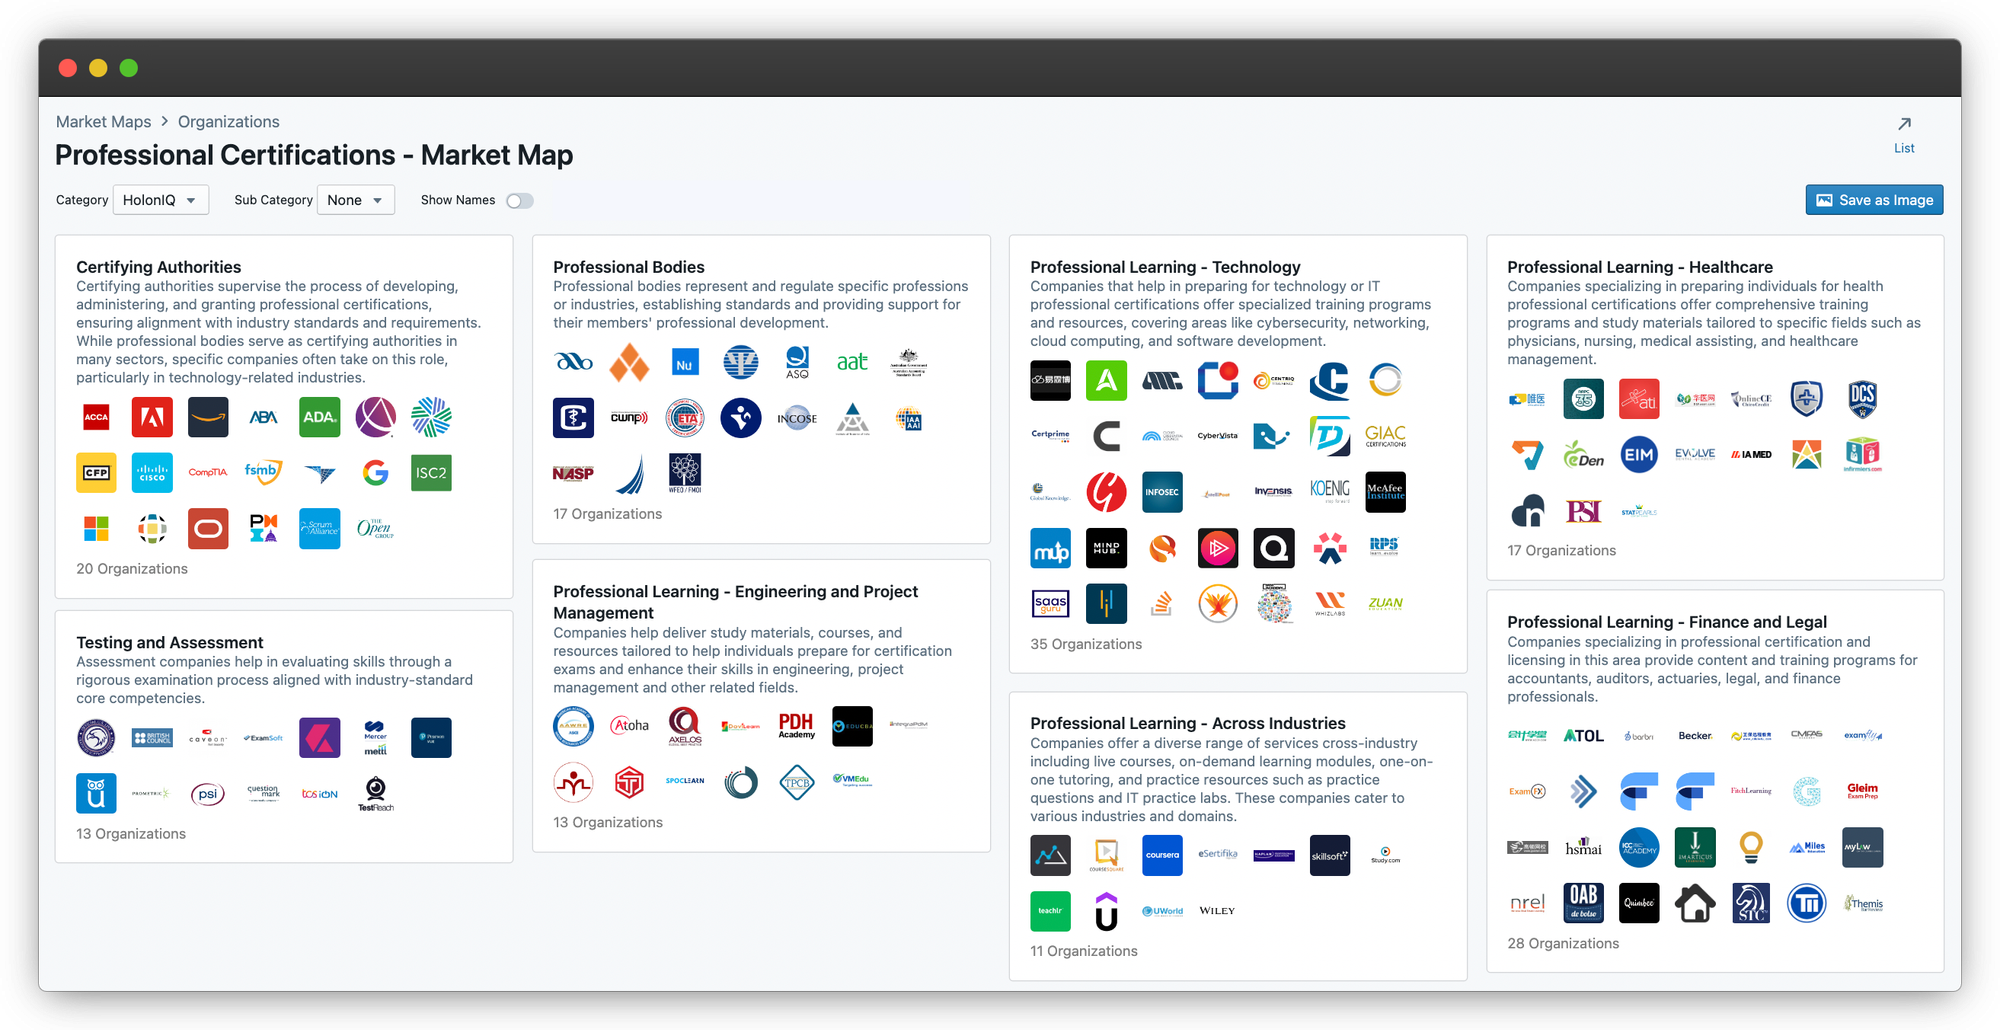Switch to List view
2000x1030 pixels.
(x=1904, y=135)
